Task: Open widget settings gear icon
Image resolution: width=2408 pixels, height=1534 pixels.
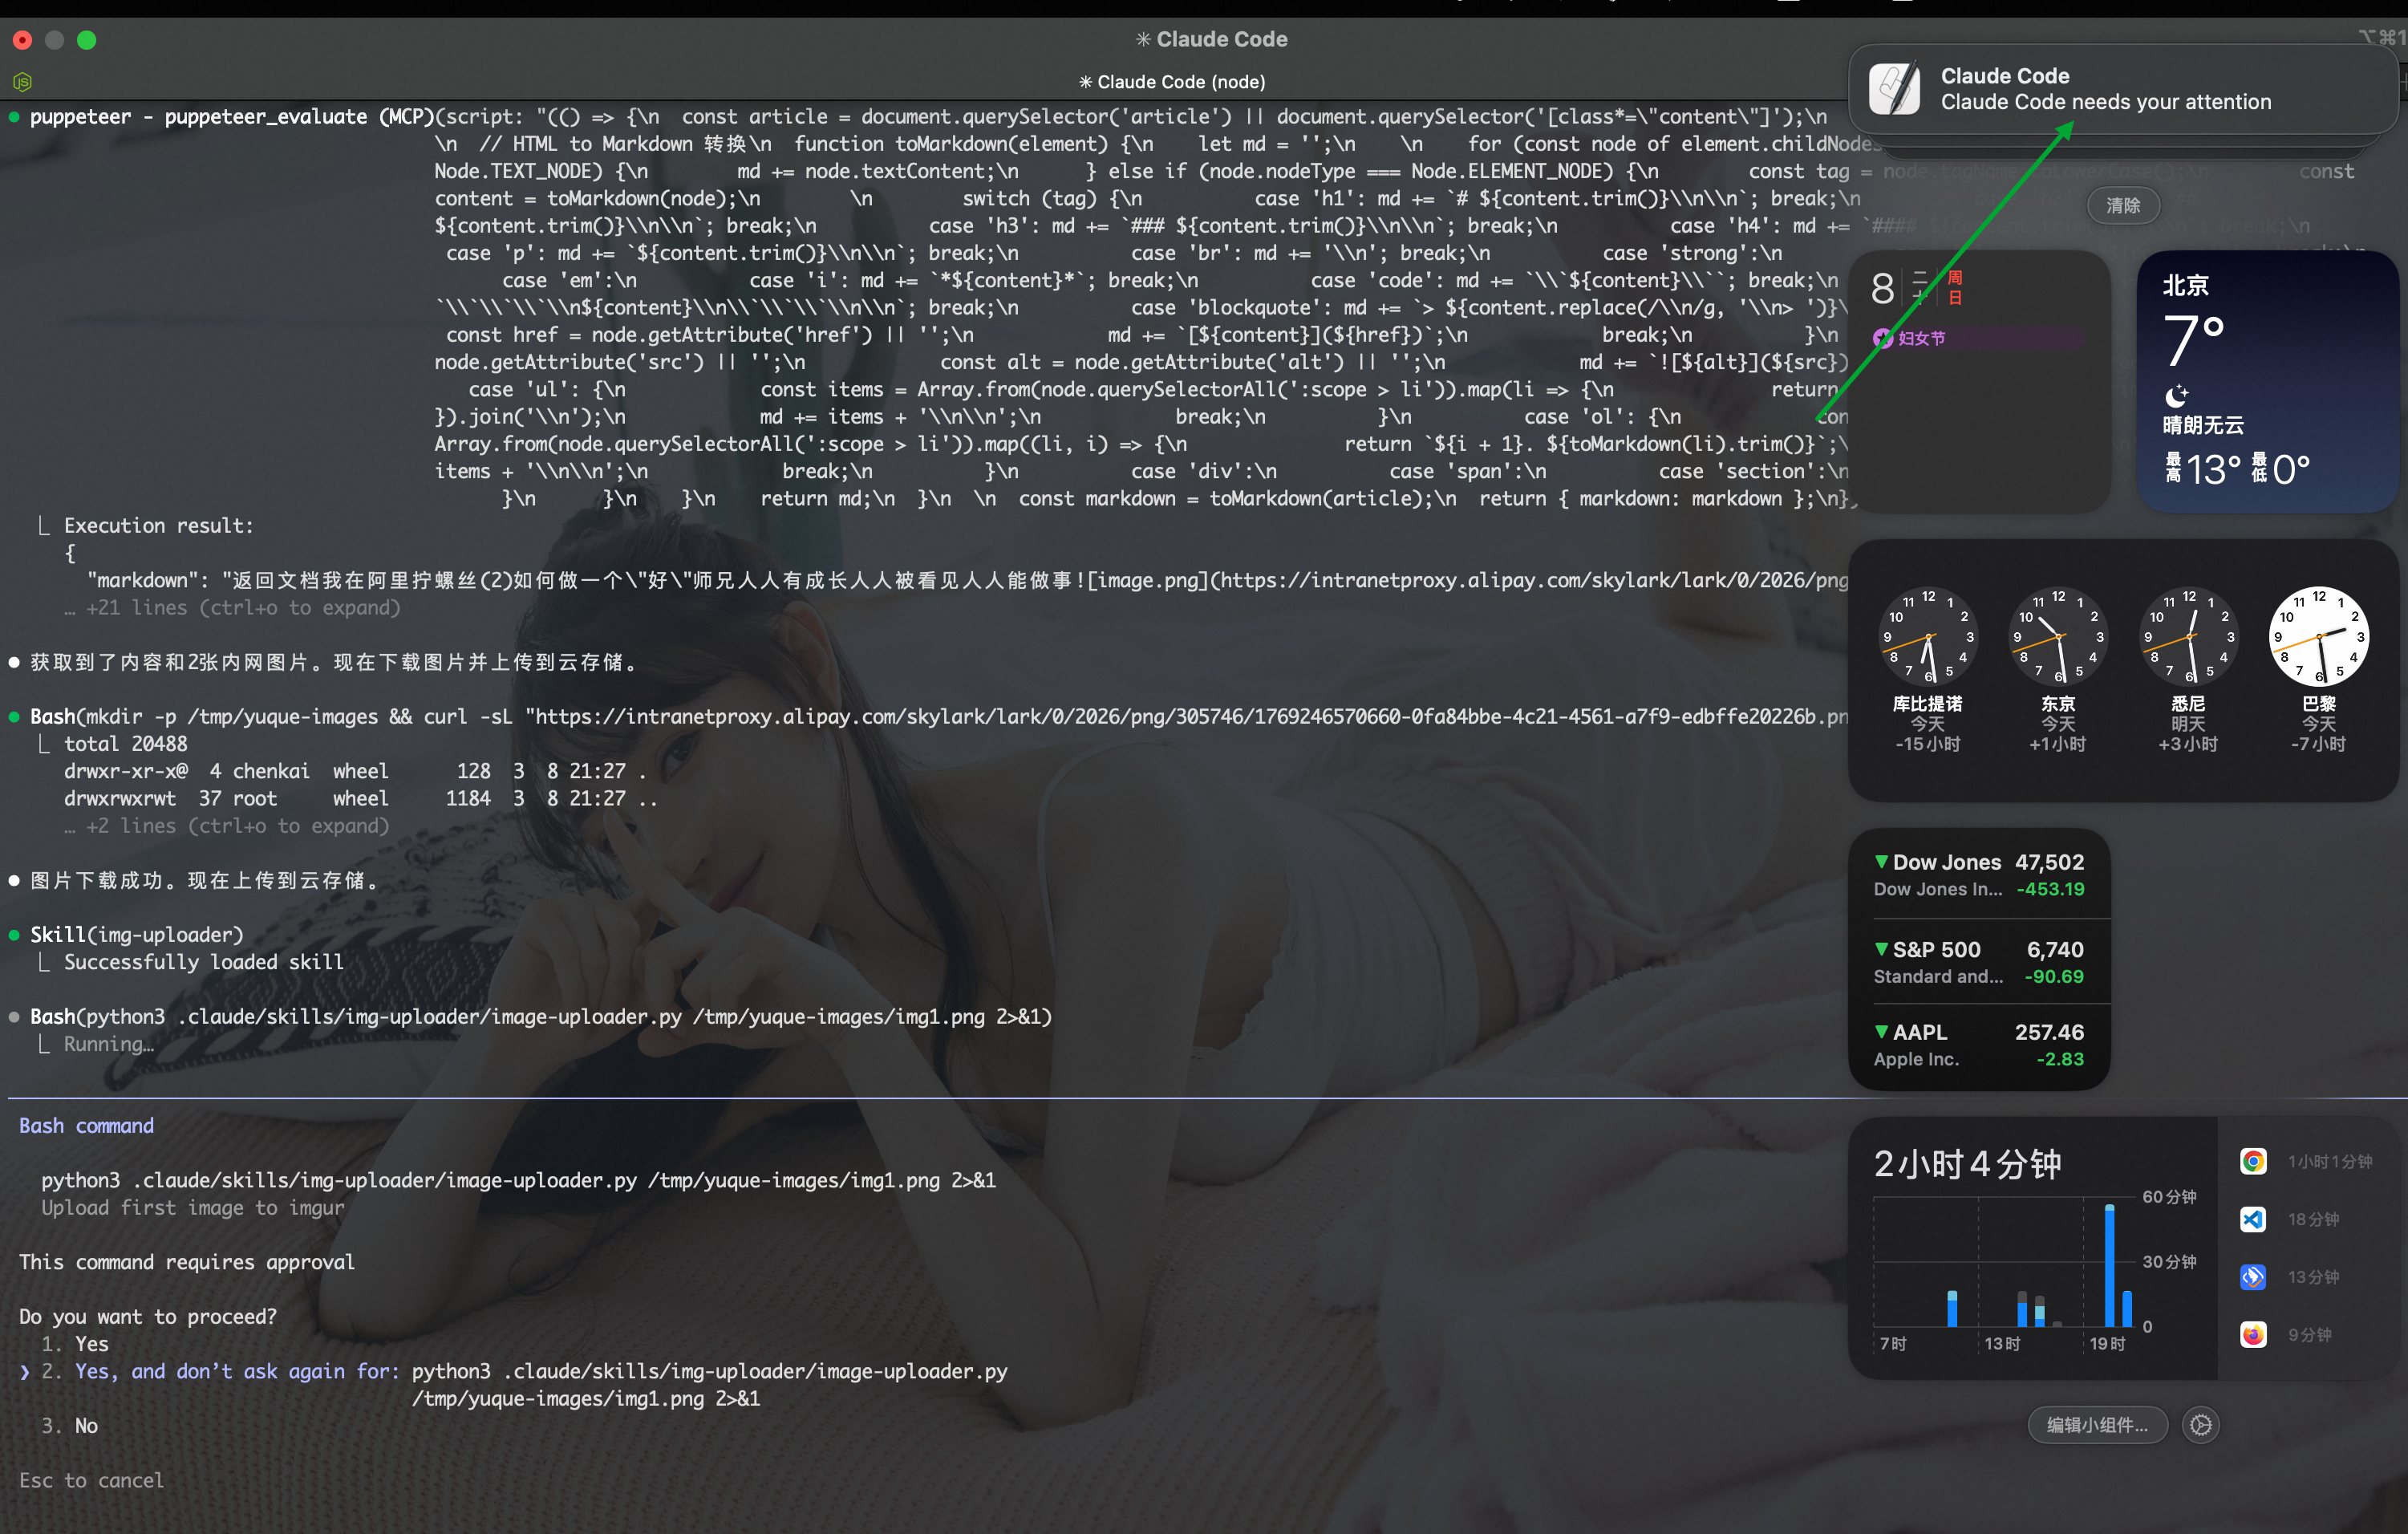Action: [2200, 1425]
